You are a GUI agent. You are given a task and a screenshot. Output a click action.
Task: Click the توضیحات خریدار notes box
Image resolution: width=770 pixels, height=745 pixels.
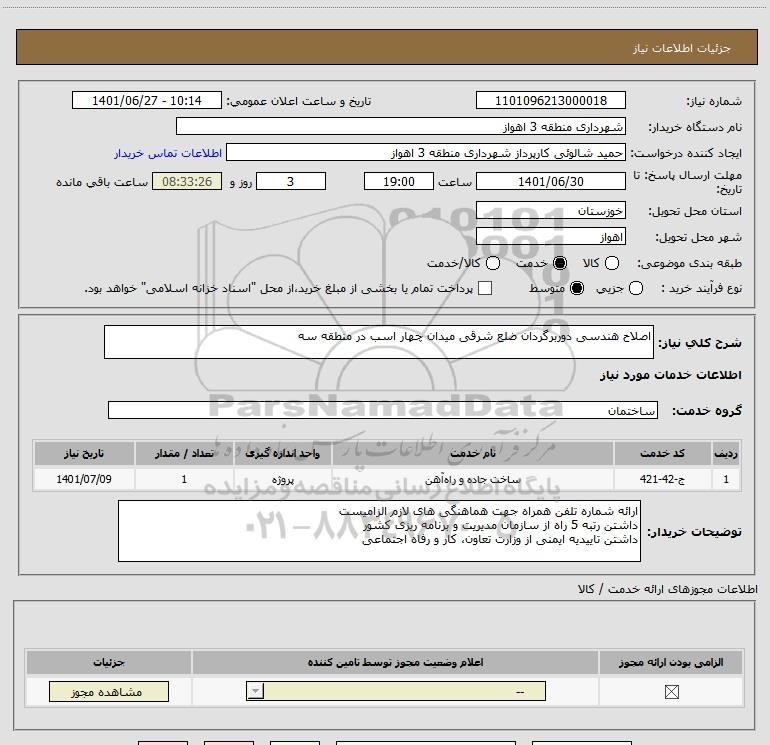[x=379, y=531]
